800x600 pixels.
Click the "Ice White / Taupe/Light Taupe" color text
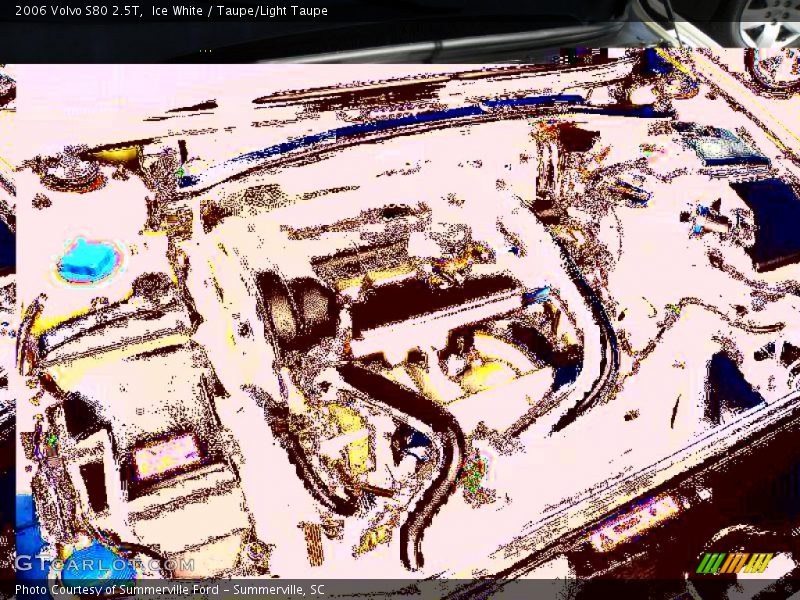tap(240, 11)
